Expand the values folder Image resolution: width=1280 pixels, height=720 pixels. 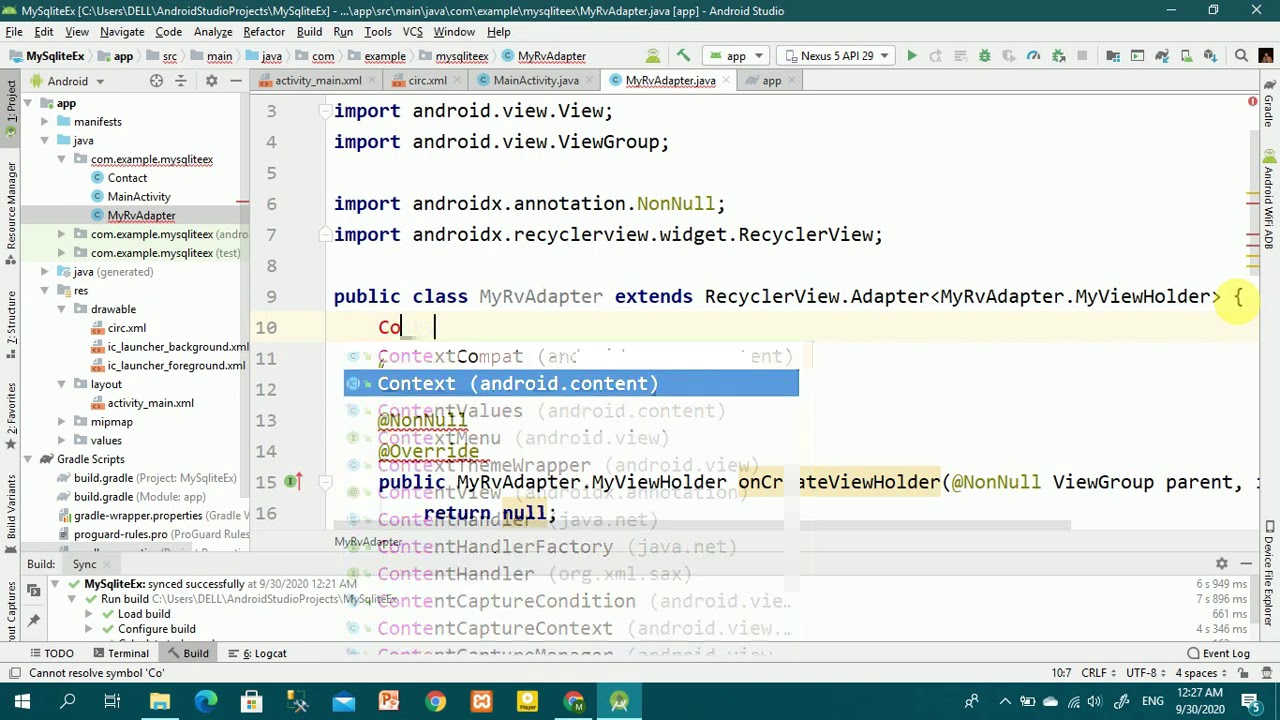[62, 441]
